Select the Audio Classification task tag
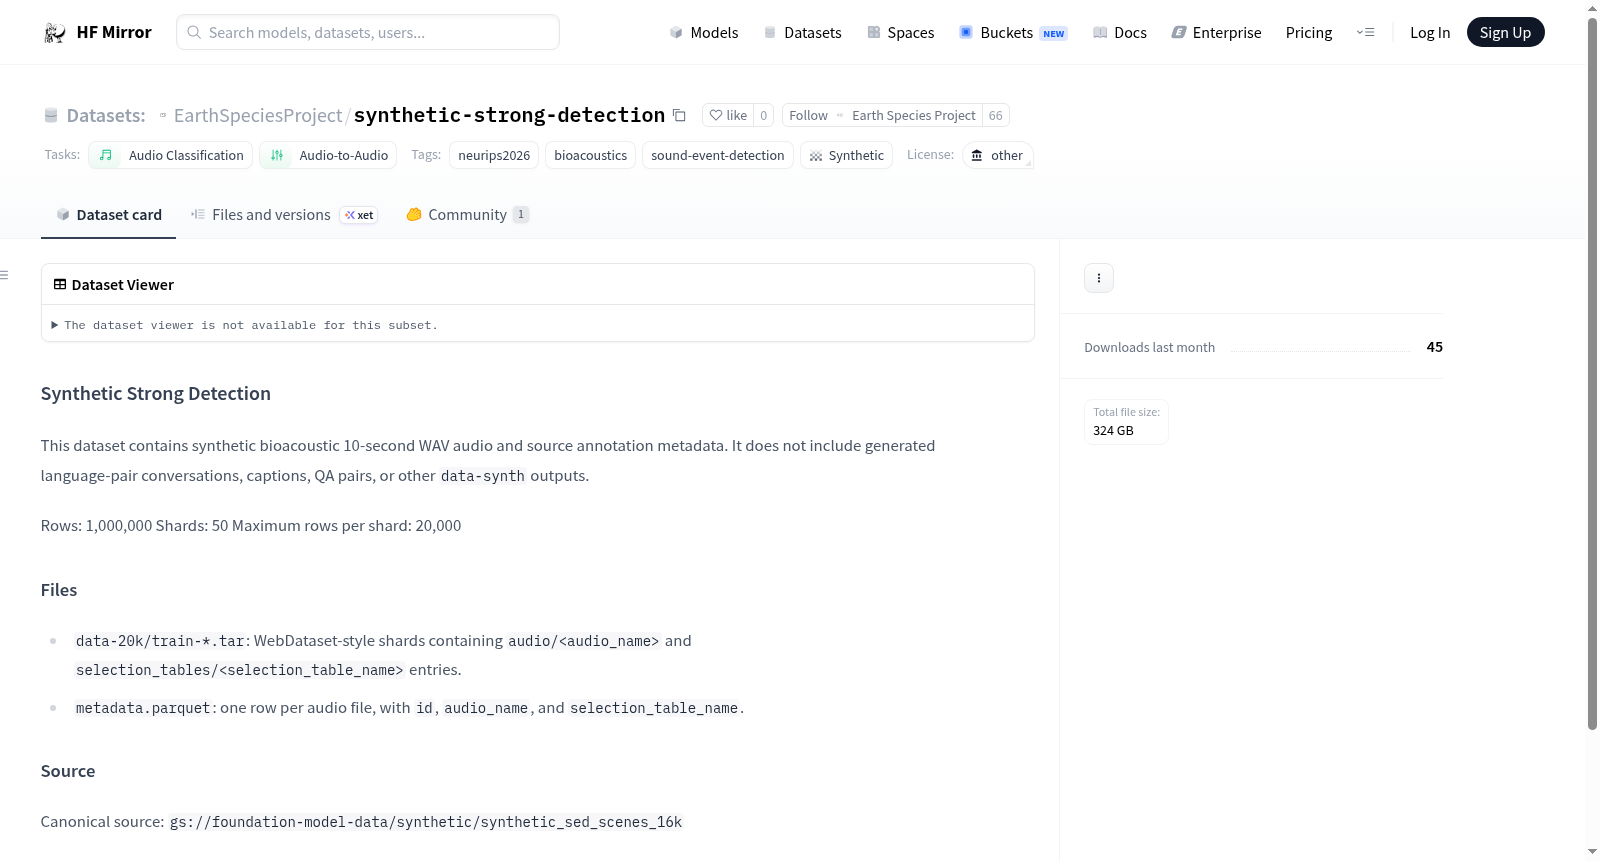The height and width of the screenshot is (861, 1600). (x=171, y=155)
